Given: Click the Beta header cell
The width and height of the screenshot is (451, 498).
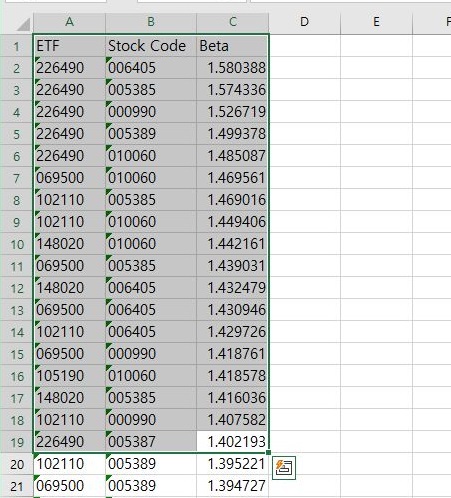Looking at the screenshot, I should click(233, 46).
